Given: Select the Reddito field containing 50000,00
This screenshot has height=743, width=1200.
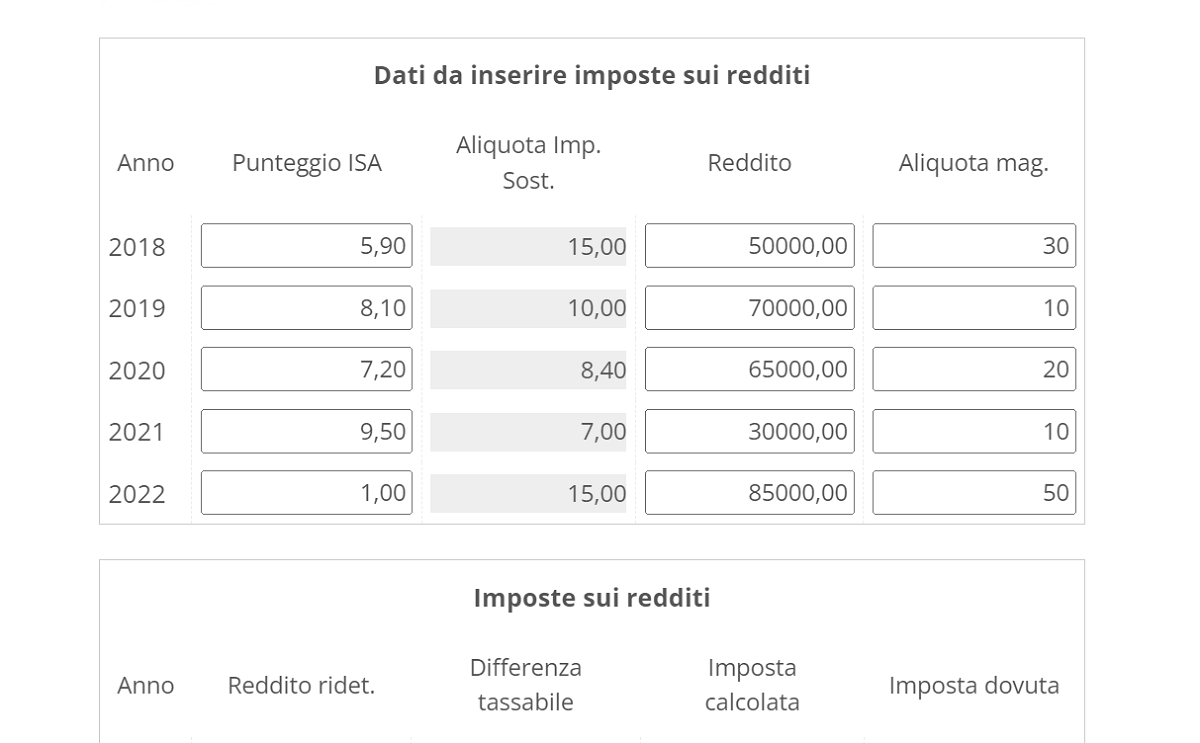Looking at the screenshot, I should point(749,246).
